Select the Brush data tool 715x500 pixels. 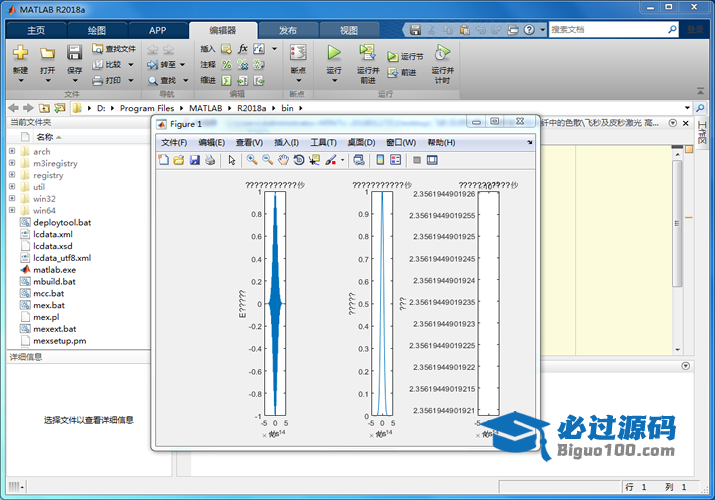click(331, 160)
